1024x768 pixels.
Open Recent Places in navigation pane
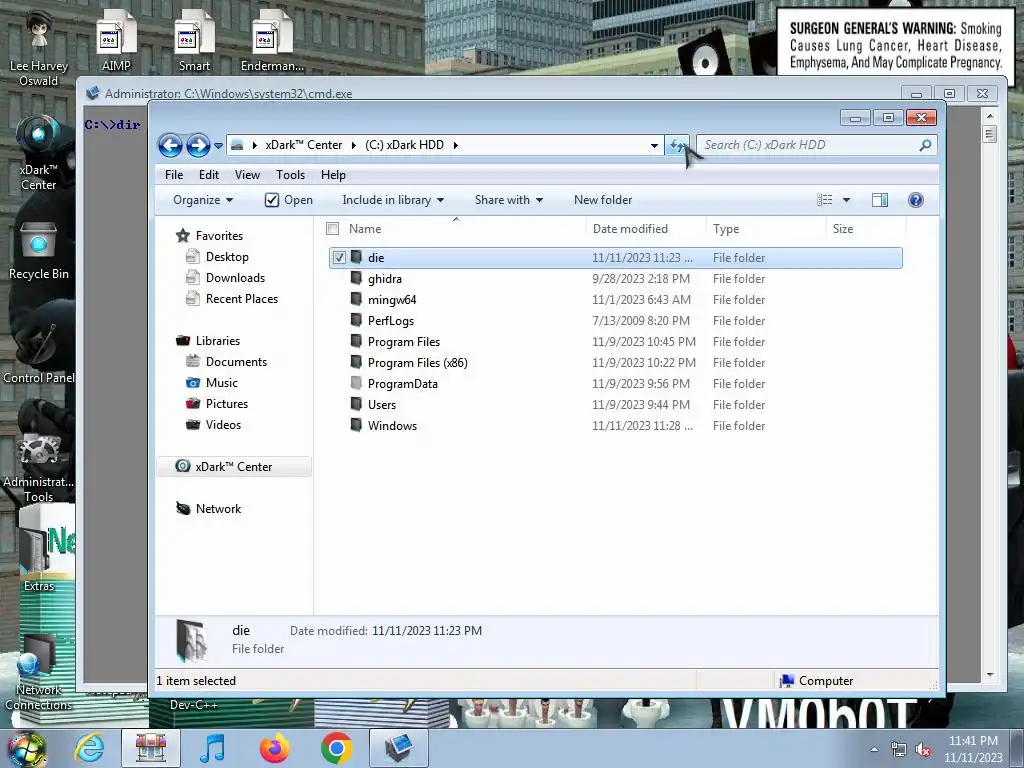(242, 298)
